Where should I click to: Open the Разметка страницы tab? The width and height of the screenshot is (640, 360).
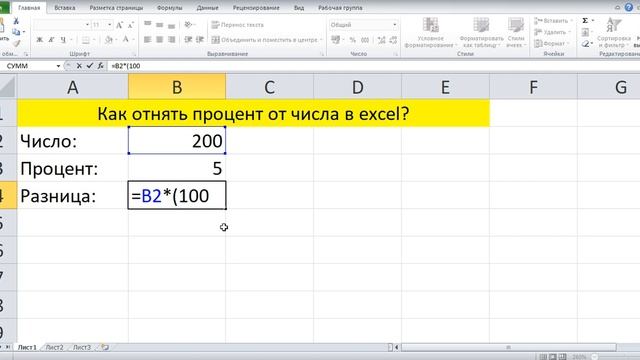116,8
